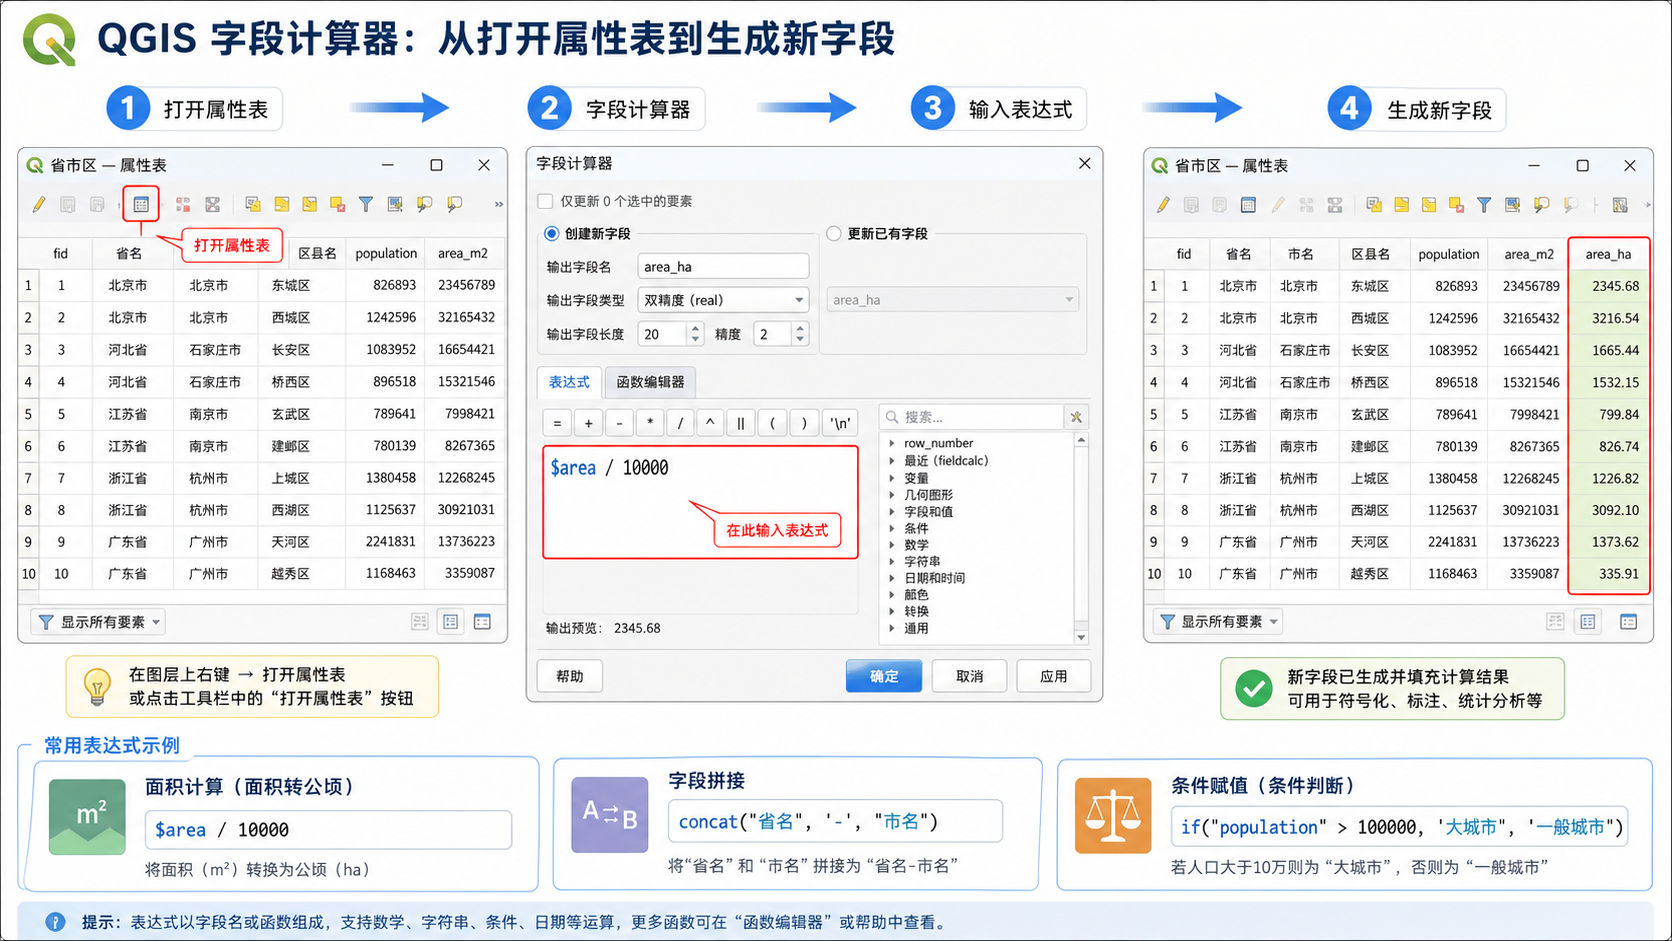The width and height of the screenshot is (1672, 941).
Task: Click deselect icon with red X in result table
Action: [x=1456, y=205]
